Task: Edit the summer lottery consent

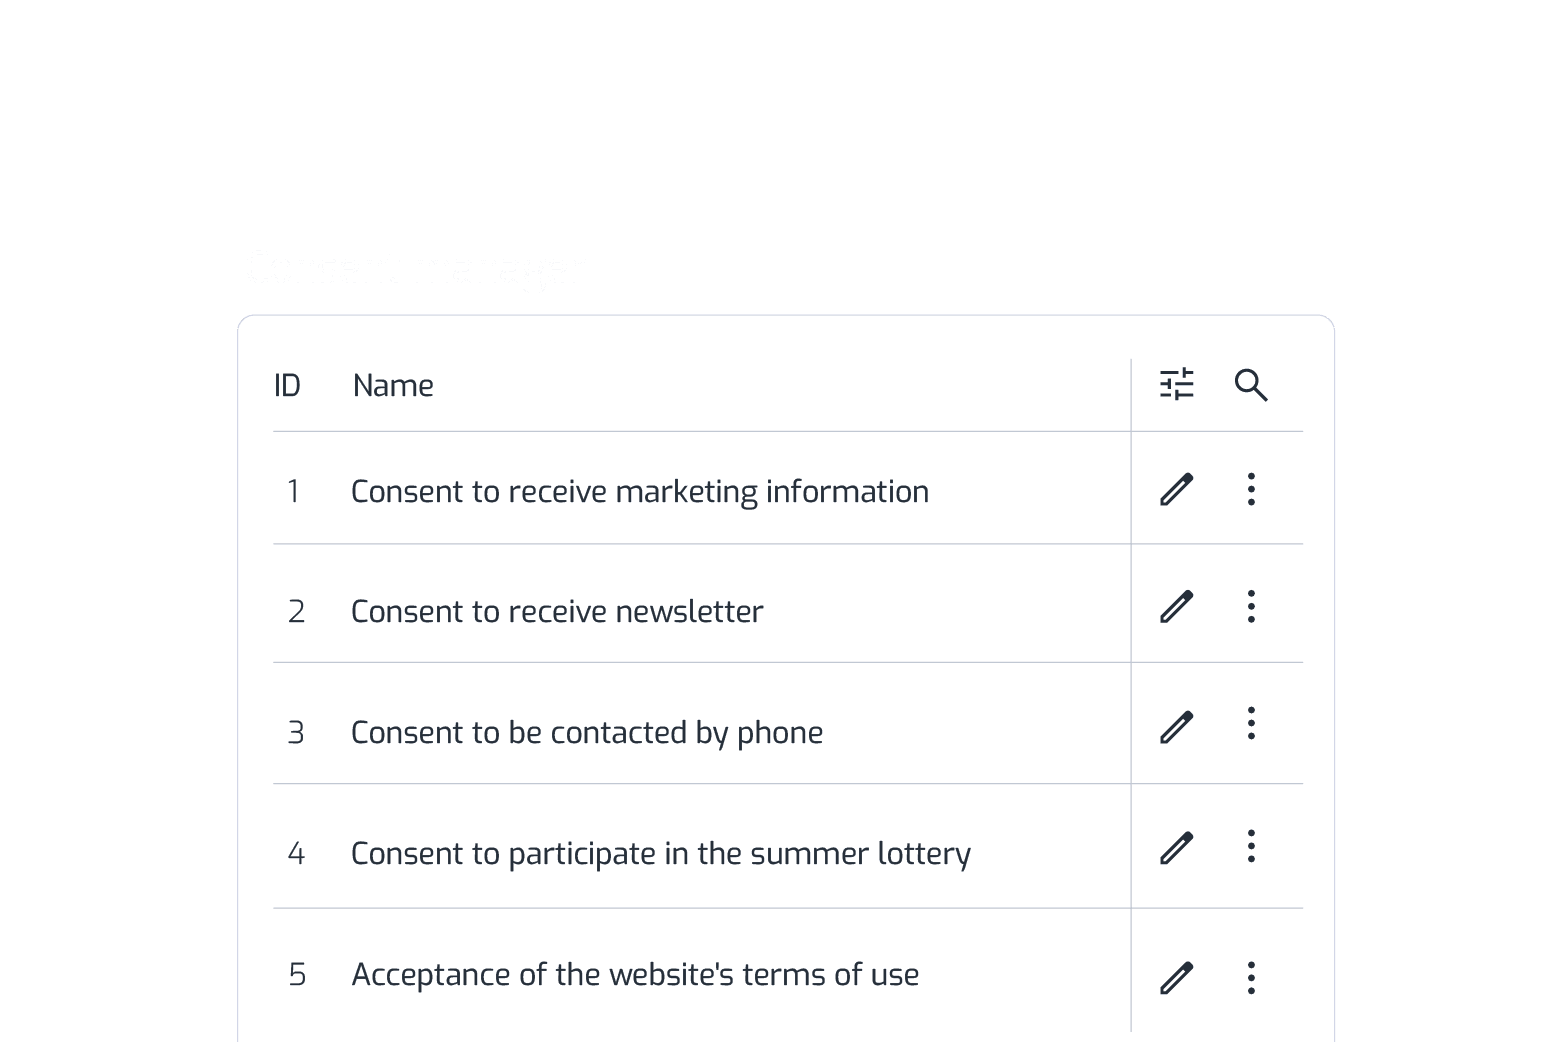Action: (1177, 847)
